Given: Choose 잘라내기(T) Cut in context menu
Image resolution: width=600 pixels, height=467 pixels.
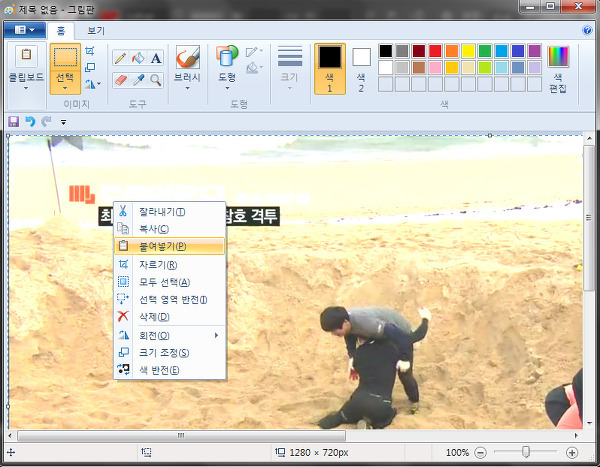Looking at the screenshot, I should click(x=170, y=212).
